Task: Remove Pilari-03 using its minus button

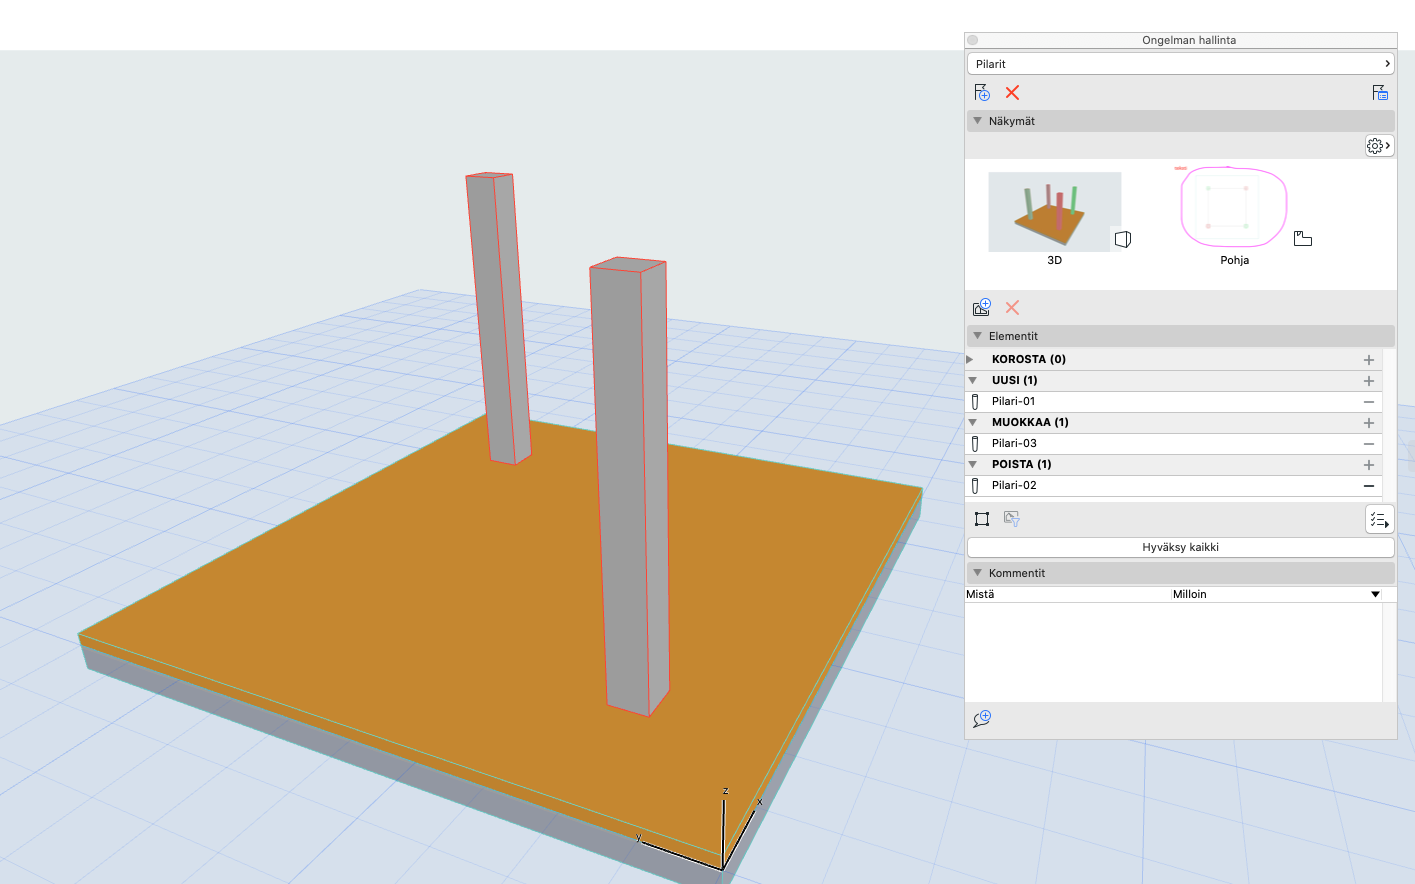Action: 1369,443
